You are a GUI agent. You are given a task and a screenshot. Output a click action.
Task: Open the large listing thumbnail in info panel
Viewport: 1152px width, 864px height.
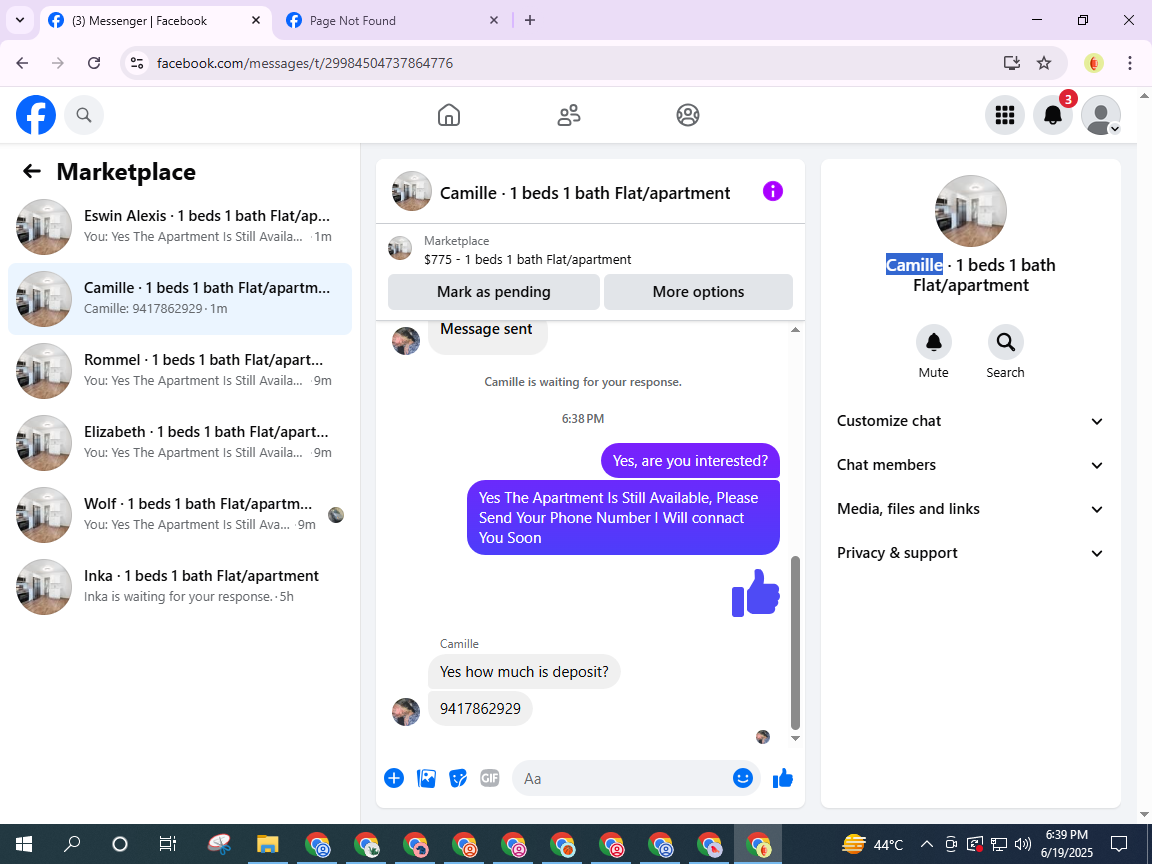[971, 212]
